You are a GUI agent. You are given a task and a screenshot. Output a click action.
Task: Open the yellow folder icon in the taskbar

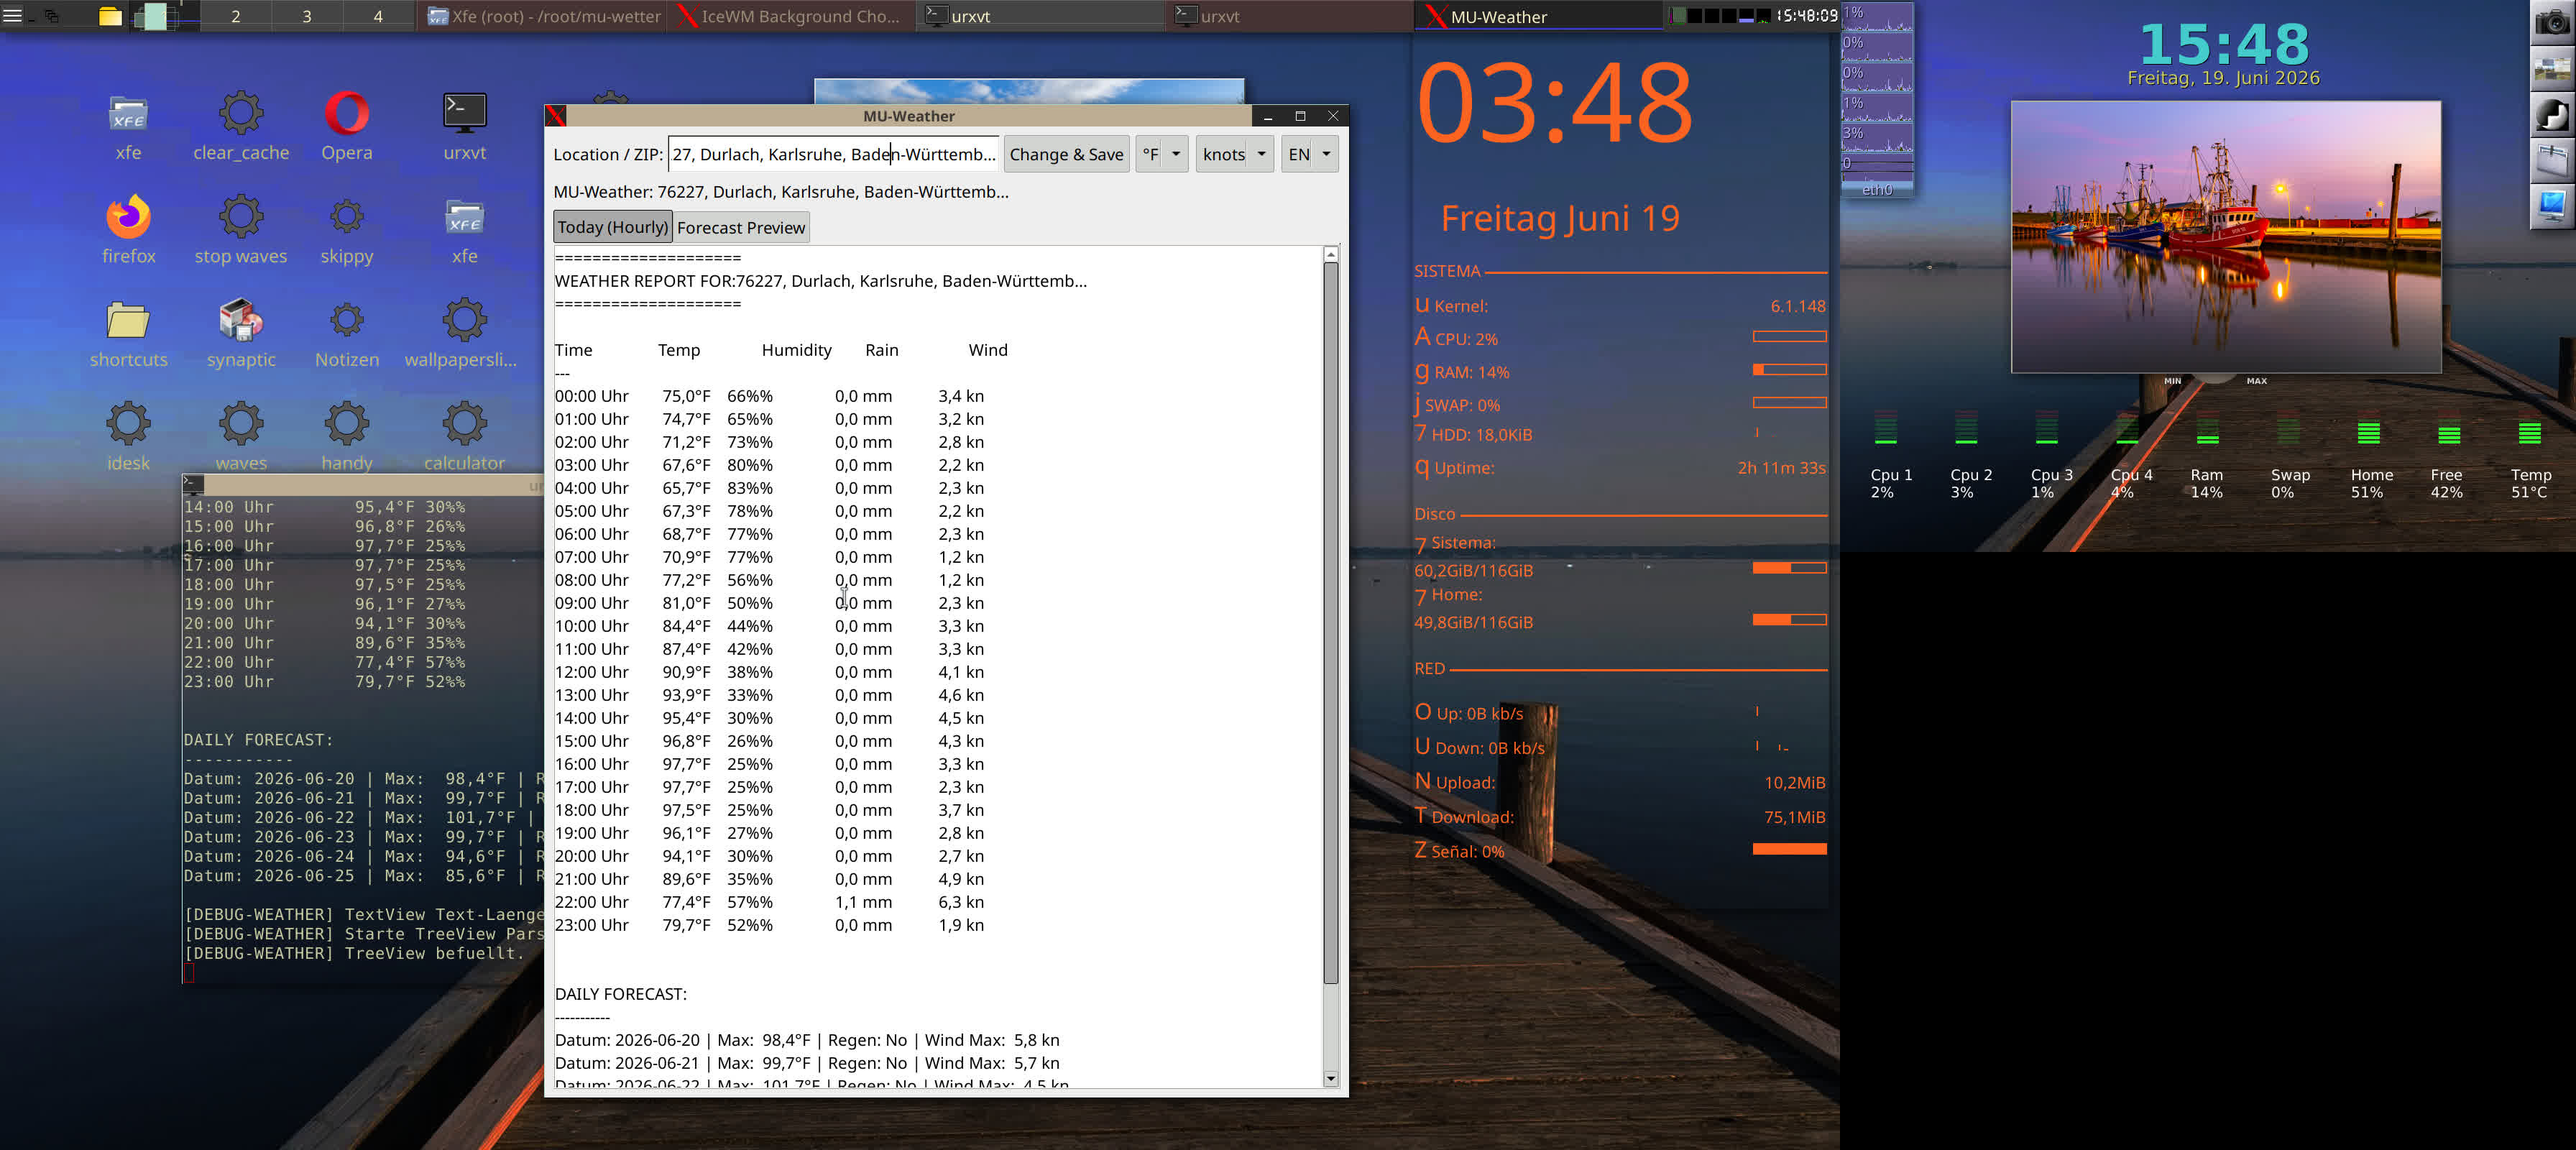tap(110, 16)
